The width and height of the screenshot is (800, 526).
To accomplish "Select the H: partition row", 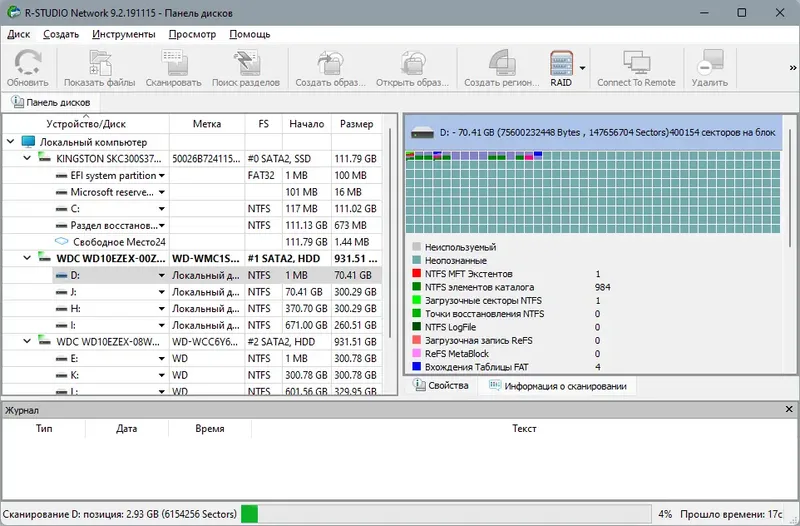I will click(192, 309).
